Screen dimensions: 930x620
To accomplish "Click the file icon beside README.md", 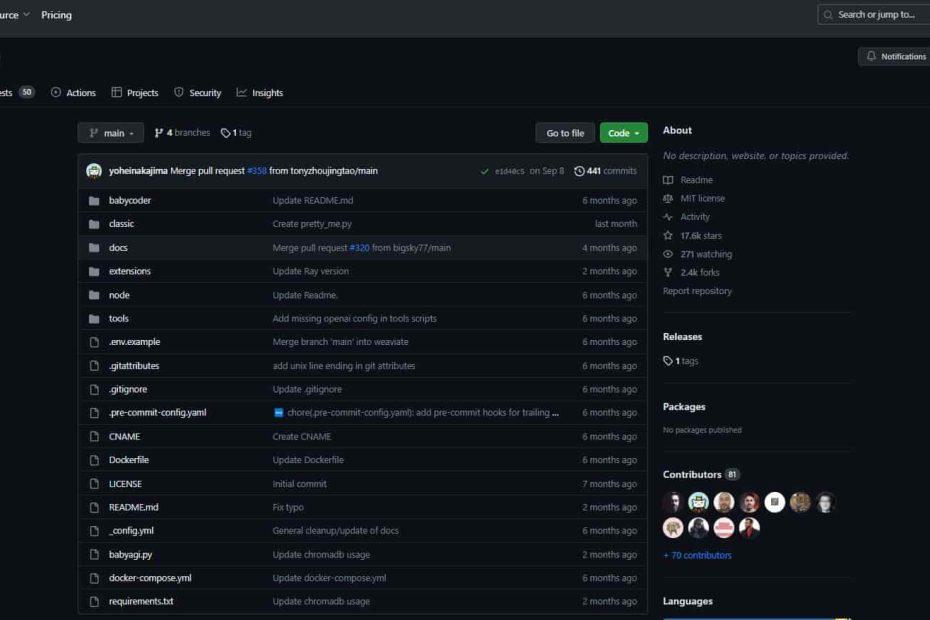I will click(x=94, y=507).
